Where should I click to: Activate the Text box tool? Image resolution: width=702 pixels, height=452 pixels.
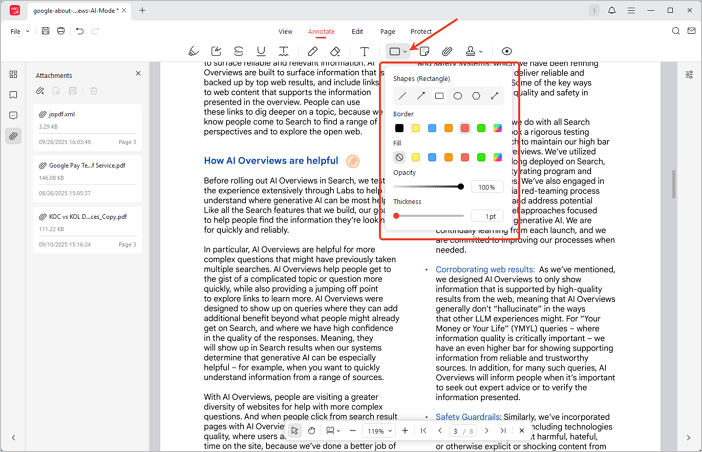(x=364, y=51)
